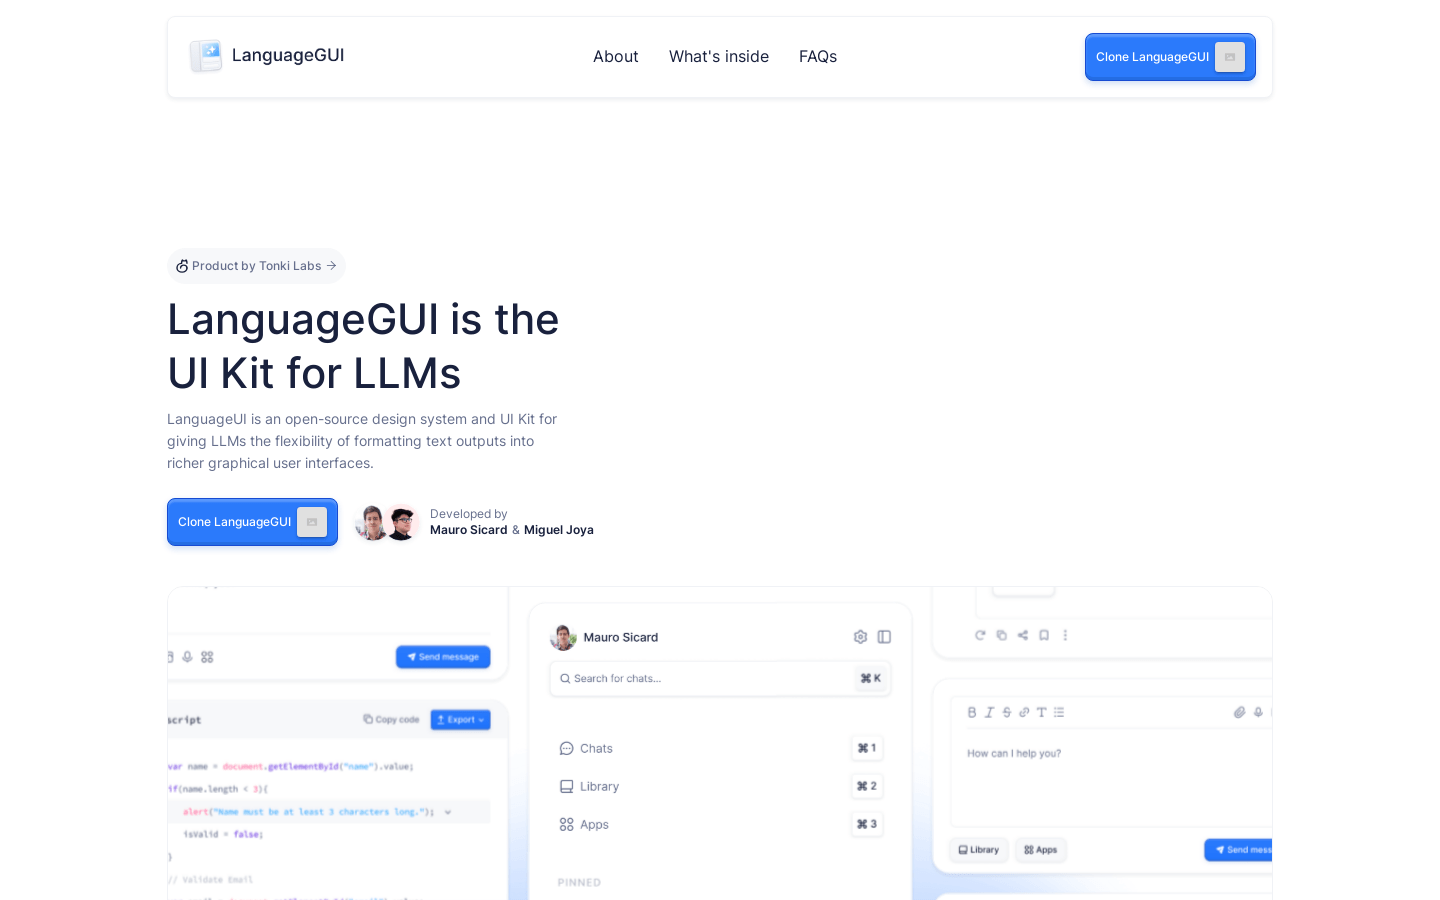Click the ⌘1 shortcut badge
1440x900 pixels.
tap(867, 748)
